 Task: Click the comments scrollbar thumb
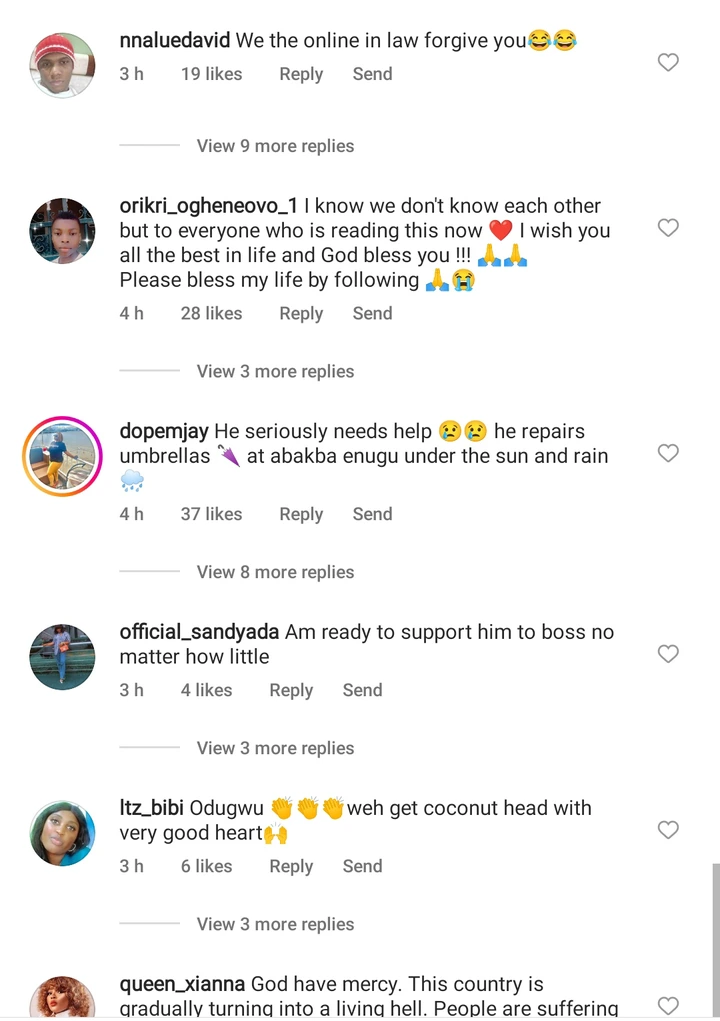(714, 940)
